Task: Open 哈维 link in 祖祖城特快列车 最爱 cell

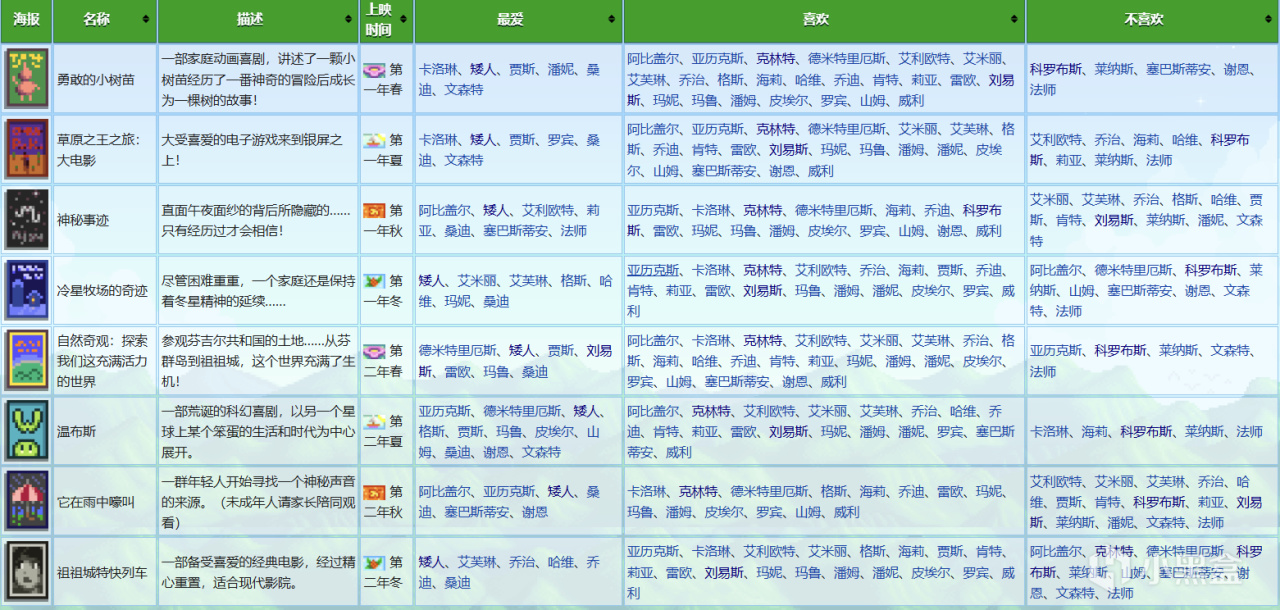Action: click(560, 562)
